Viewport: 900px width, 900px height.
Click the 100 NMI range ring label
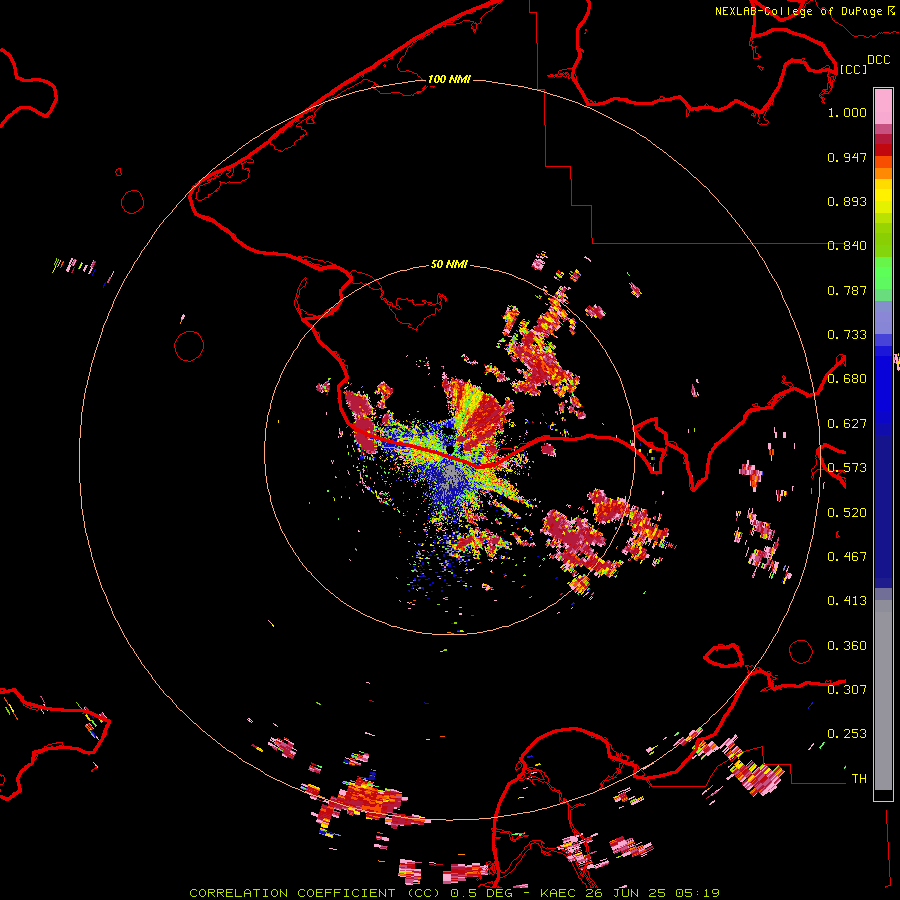point(449,79)
